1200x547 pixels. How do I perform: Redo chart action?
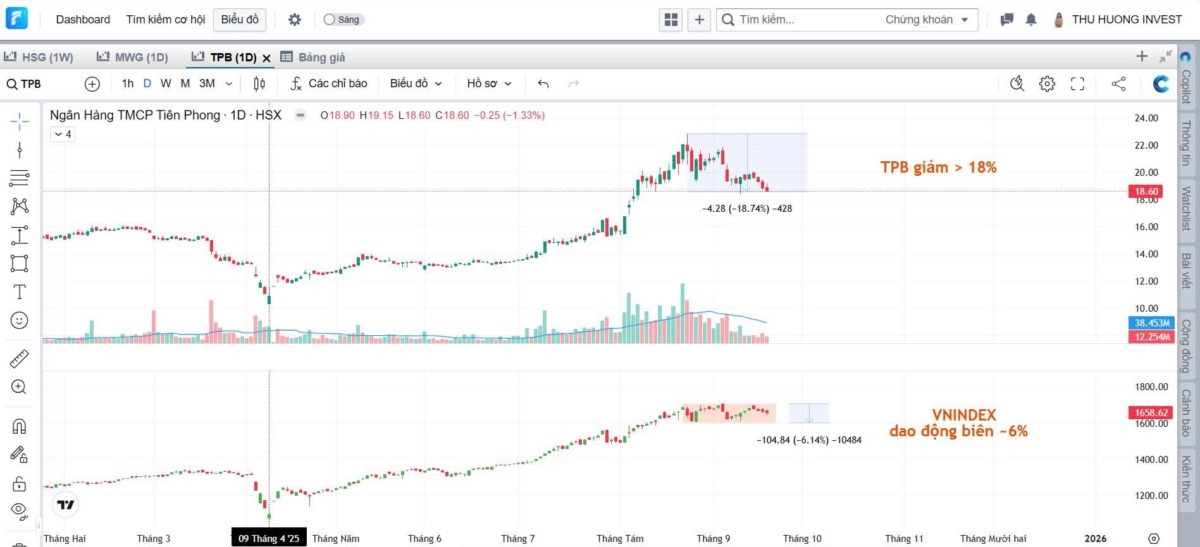click(573, 84)
